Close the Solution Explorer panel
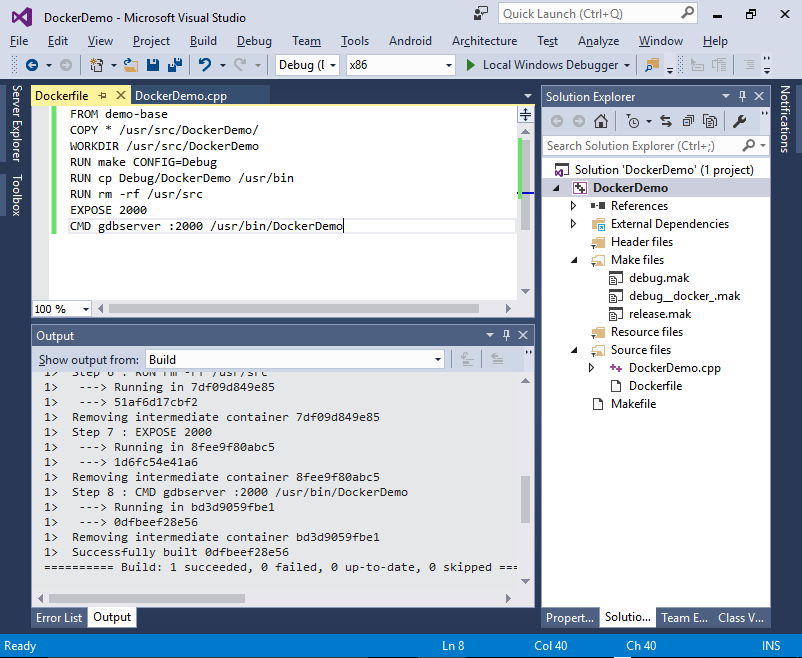This screenshot has height=658, width=802. (x=759, y=96)
